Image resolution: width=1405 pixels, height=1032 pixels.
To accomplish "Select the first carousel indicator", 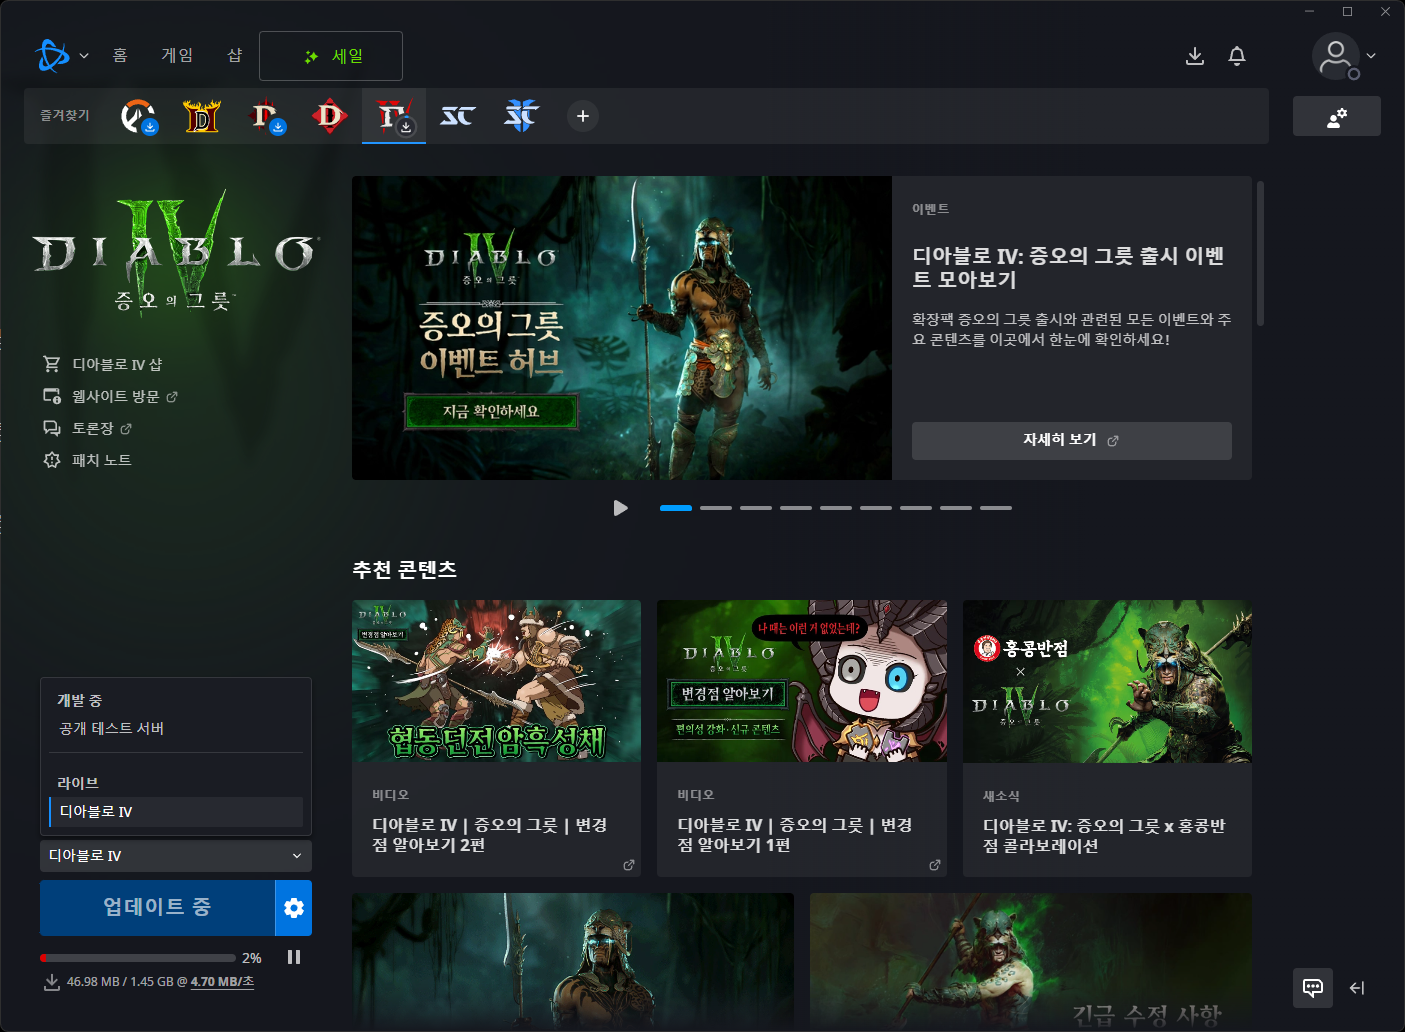I will pos(676,508).
